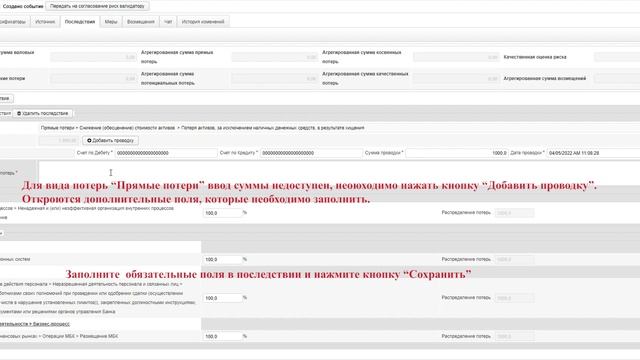Focus the Счет по Дебету field
The image size is (640, 360).
166,153
